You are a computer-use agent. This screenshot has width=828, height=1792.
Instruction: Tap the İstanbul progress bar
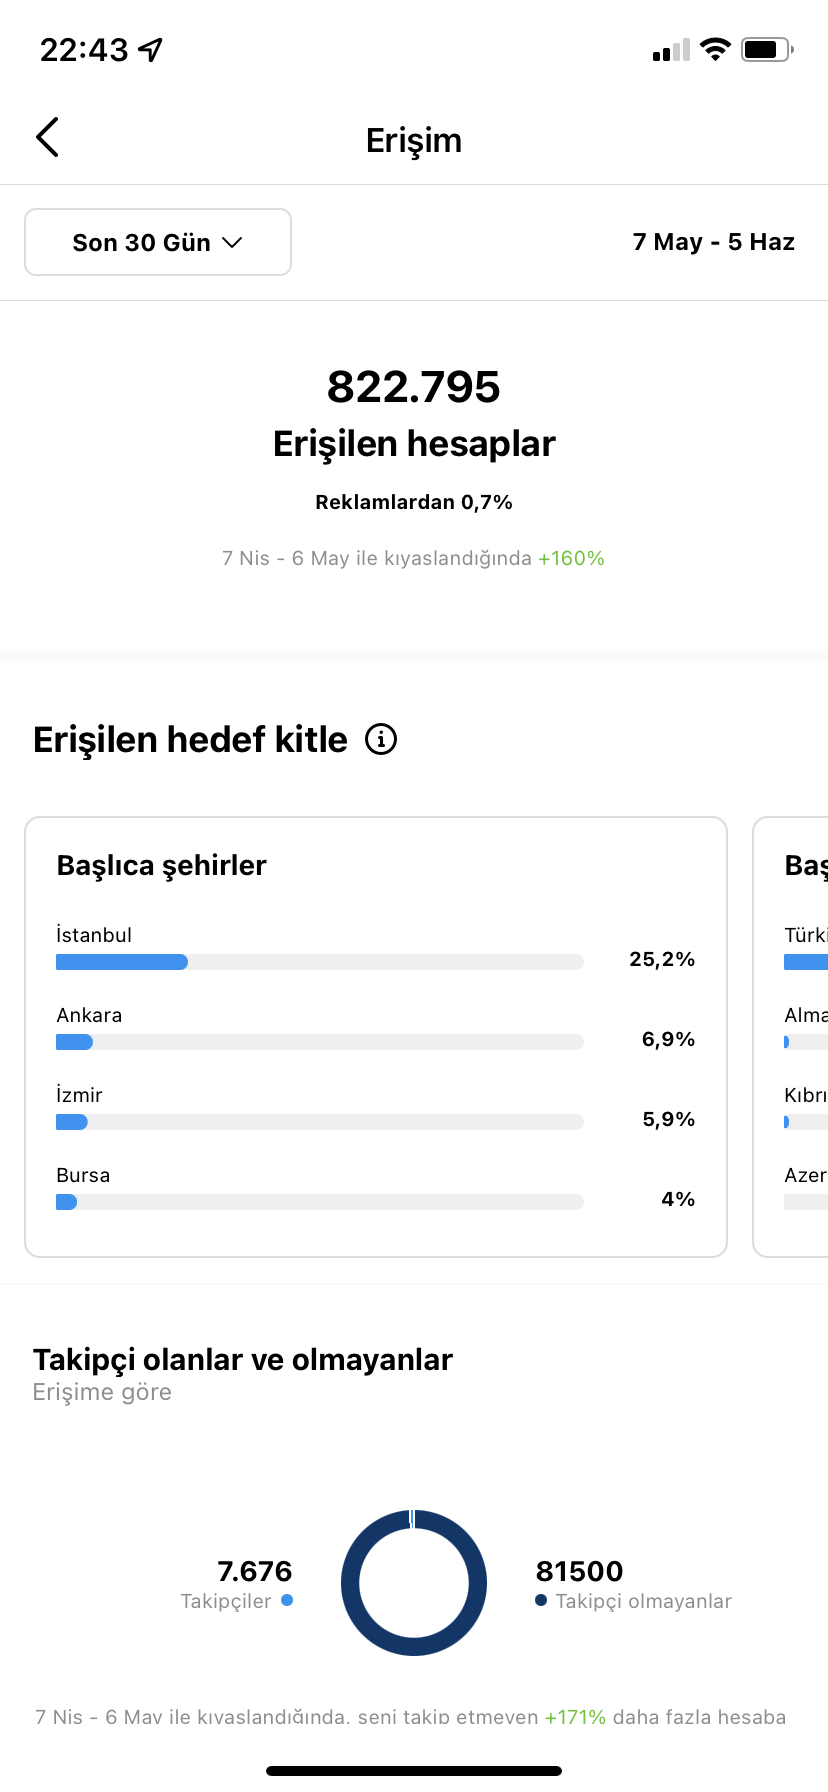click(320, 962)
